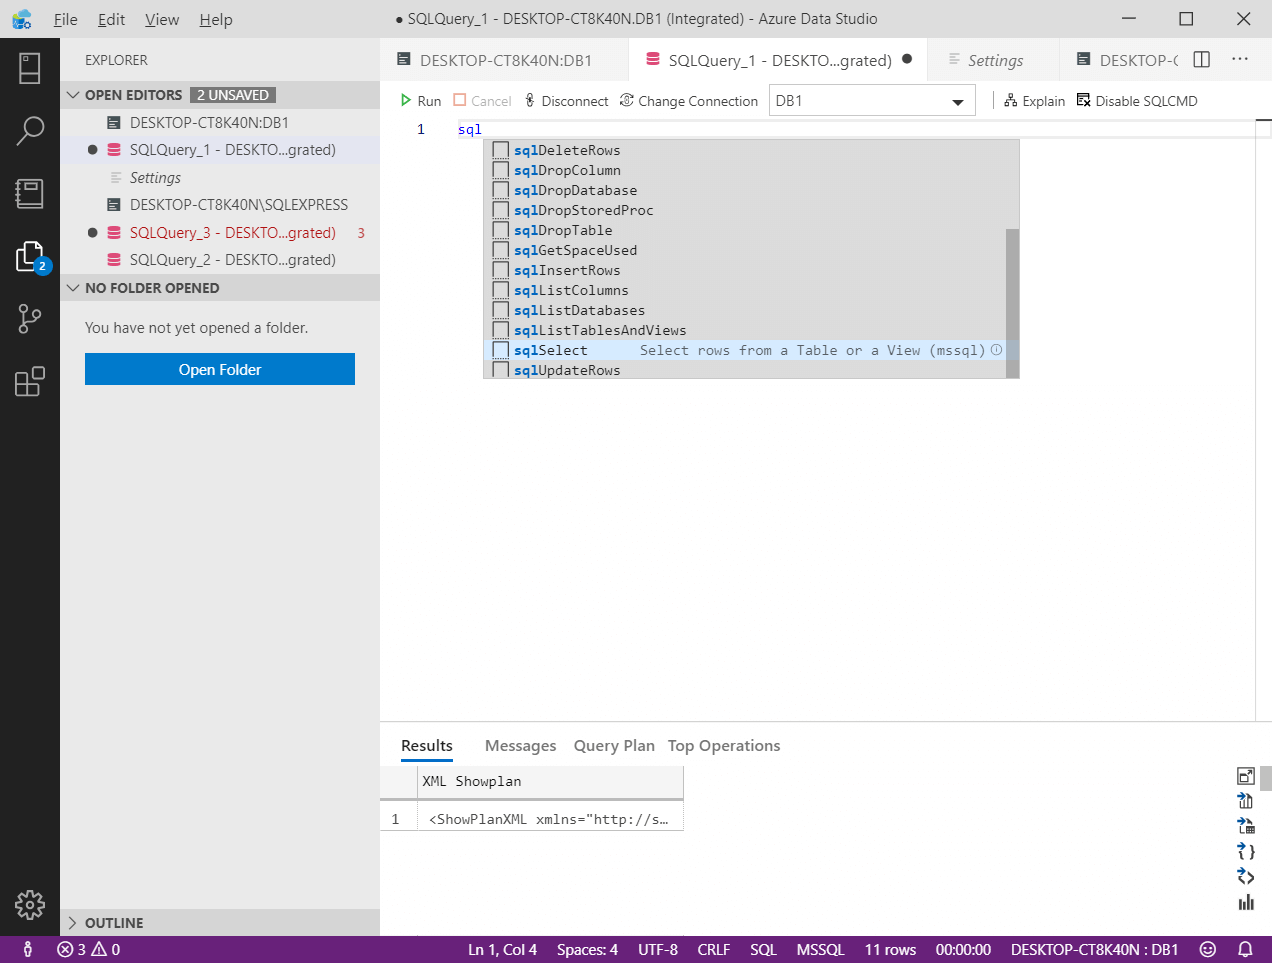This screenshot has height=963, width=1272.
Task: Click the Cancel query button
Action: [x=482, y=101]
